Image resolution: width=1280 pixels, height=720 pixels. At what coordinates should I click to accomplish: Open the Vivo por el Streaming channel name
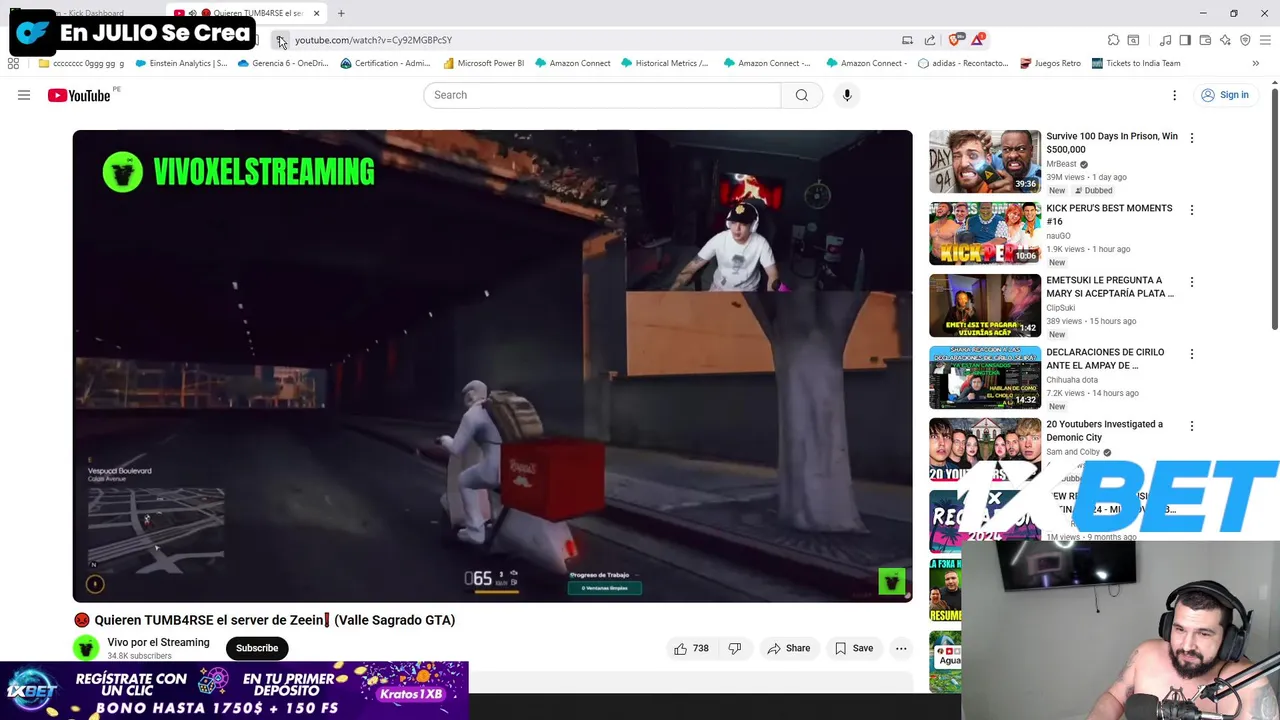pos(158,642)
